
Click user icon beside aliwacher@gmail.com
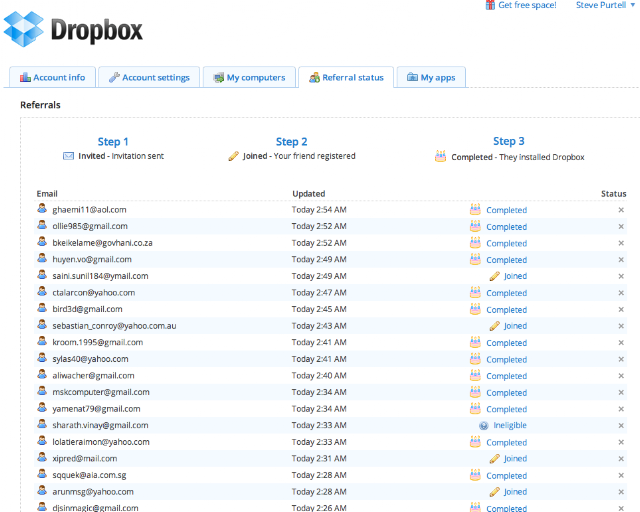pyautogui.click(x=42, y=374)
